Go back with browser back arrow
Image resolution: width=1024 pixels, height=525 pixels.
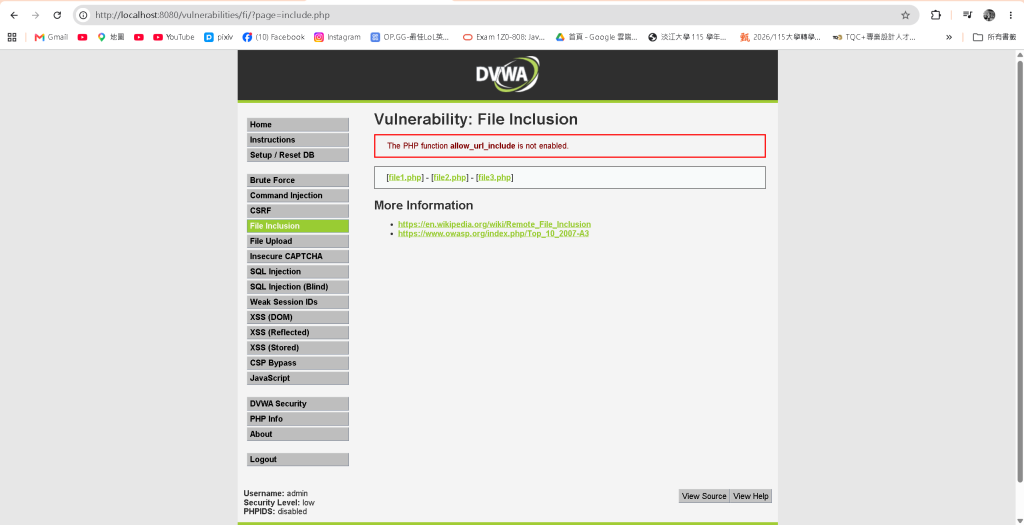tap(14, 15)
